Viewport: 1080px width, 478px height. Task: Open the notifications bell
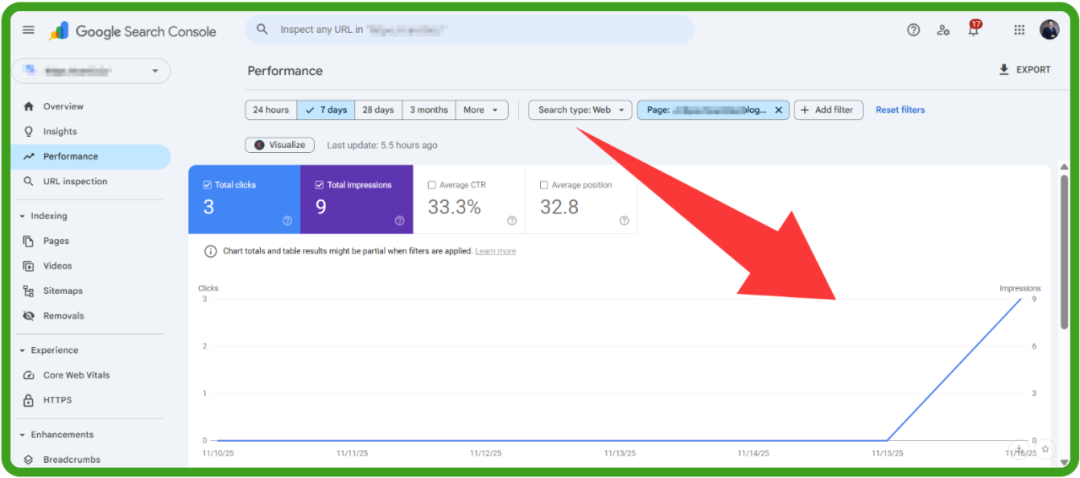pos(973,30)
